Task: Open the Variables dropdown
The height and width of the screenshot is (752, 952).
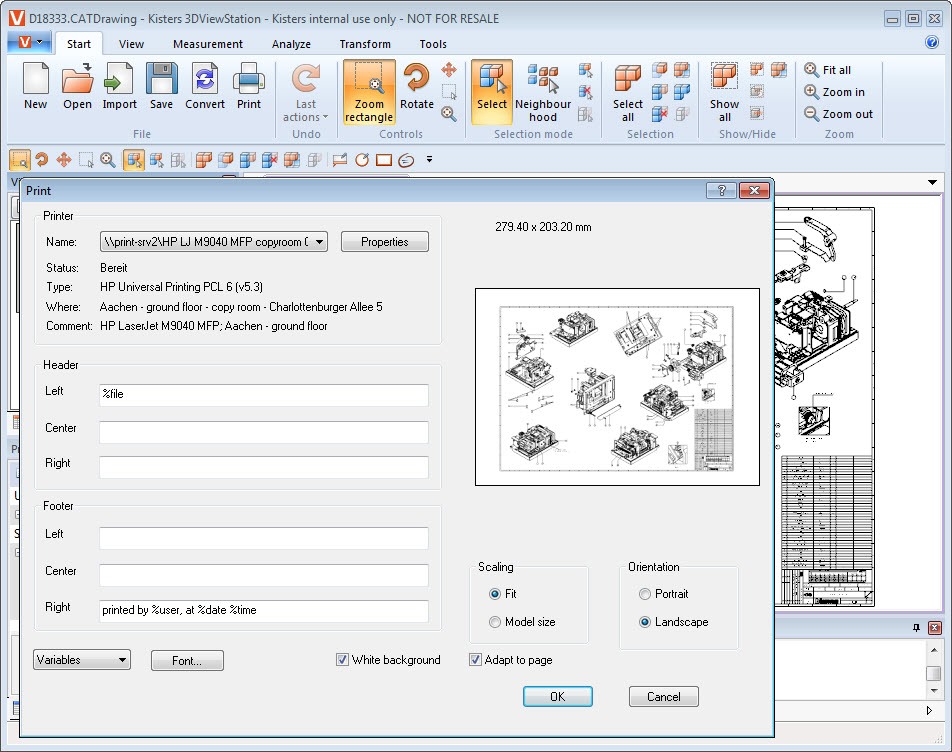Action: [x=82, y=660]
